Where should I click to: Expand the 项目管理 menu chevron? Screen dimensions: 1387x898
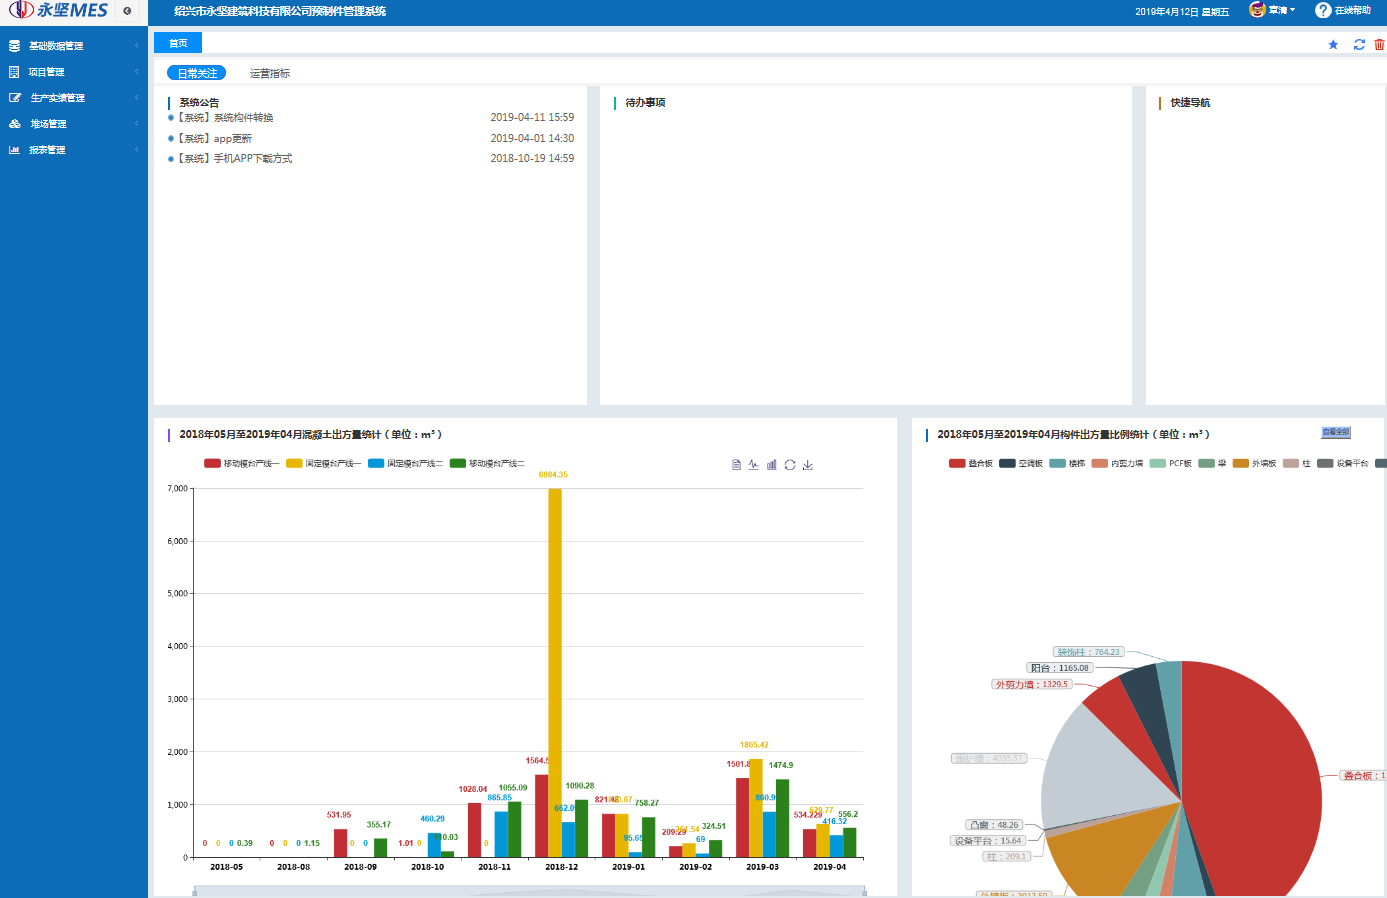136,72
